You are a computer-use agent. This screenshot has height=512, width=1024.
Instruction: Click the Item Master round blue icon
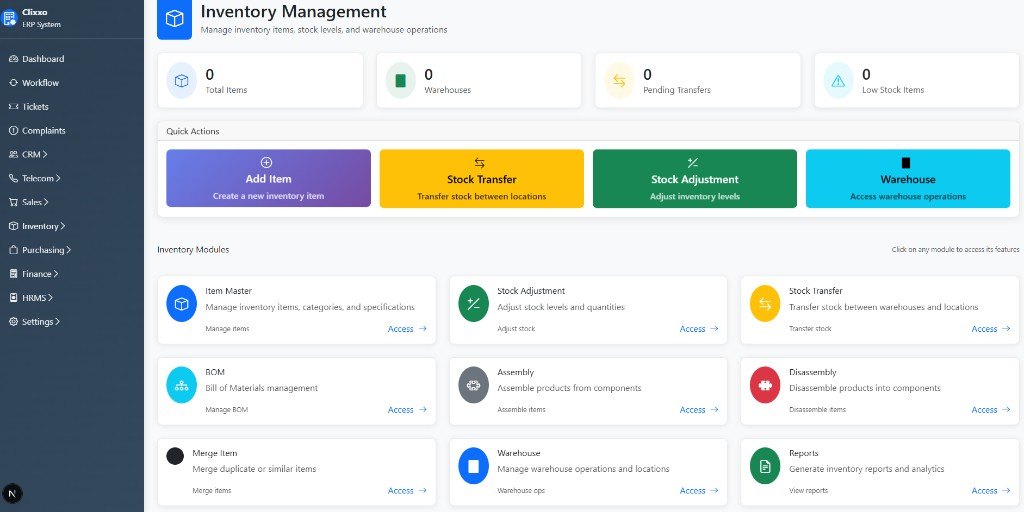pyautogui.click(x=182, y=304)
